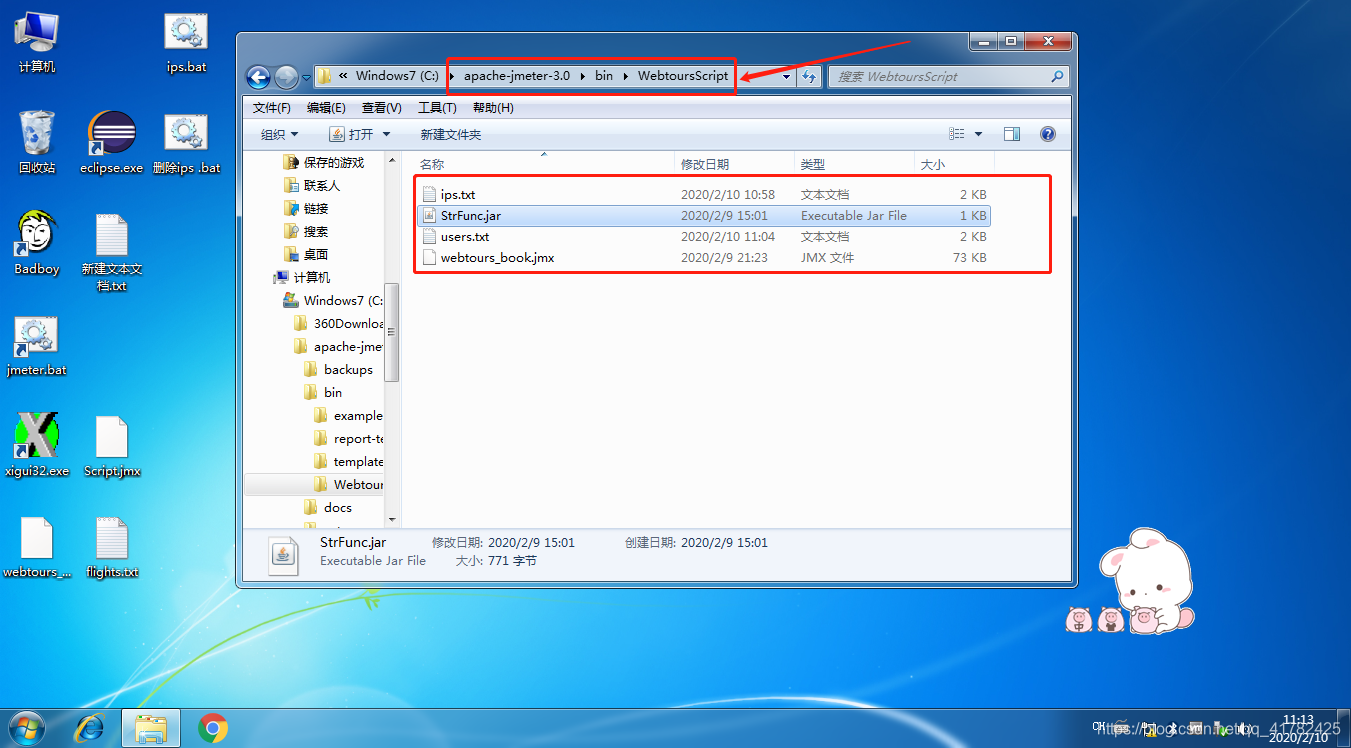Select the report-te tree folder

pos(359,438)
